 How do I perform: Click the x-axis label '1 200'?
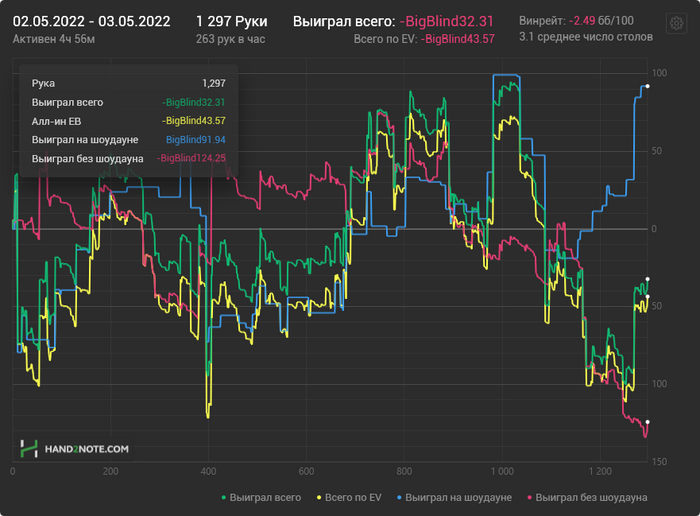click(600, 471)
